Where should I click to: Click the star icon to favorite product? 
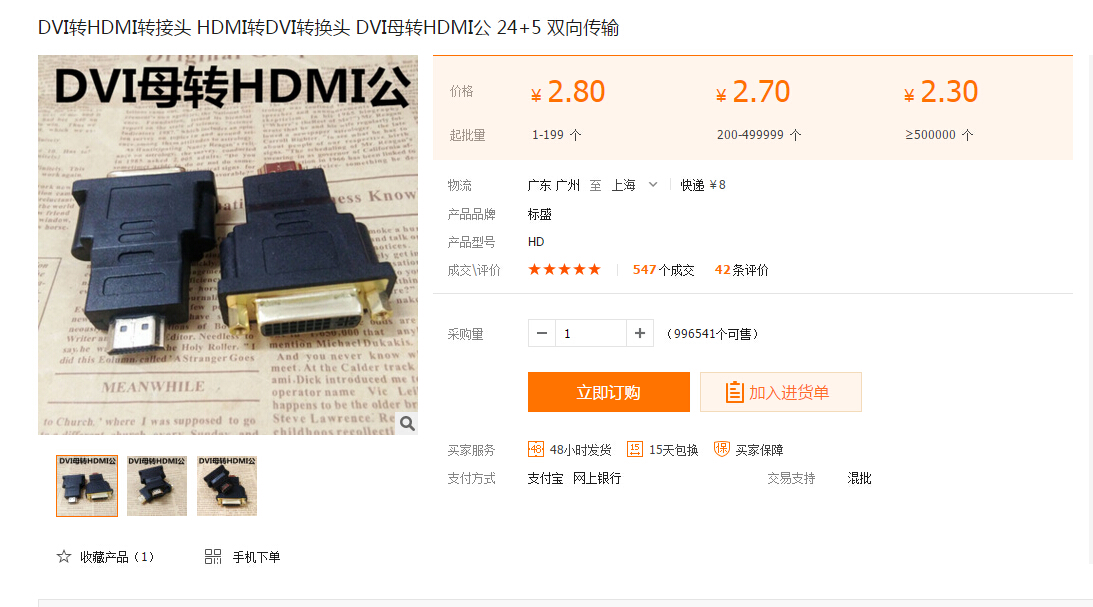tap(64, 556)
